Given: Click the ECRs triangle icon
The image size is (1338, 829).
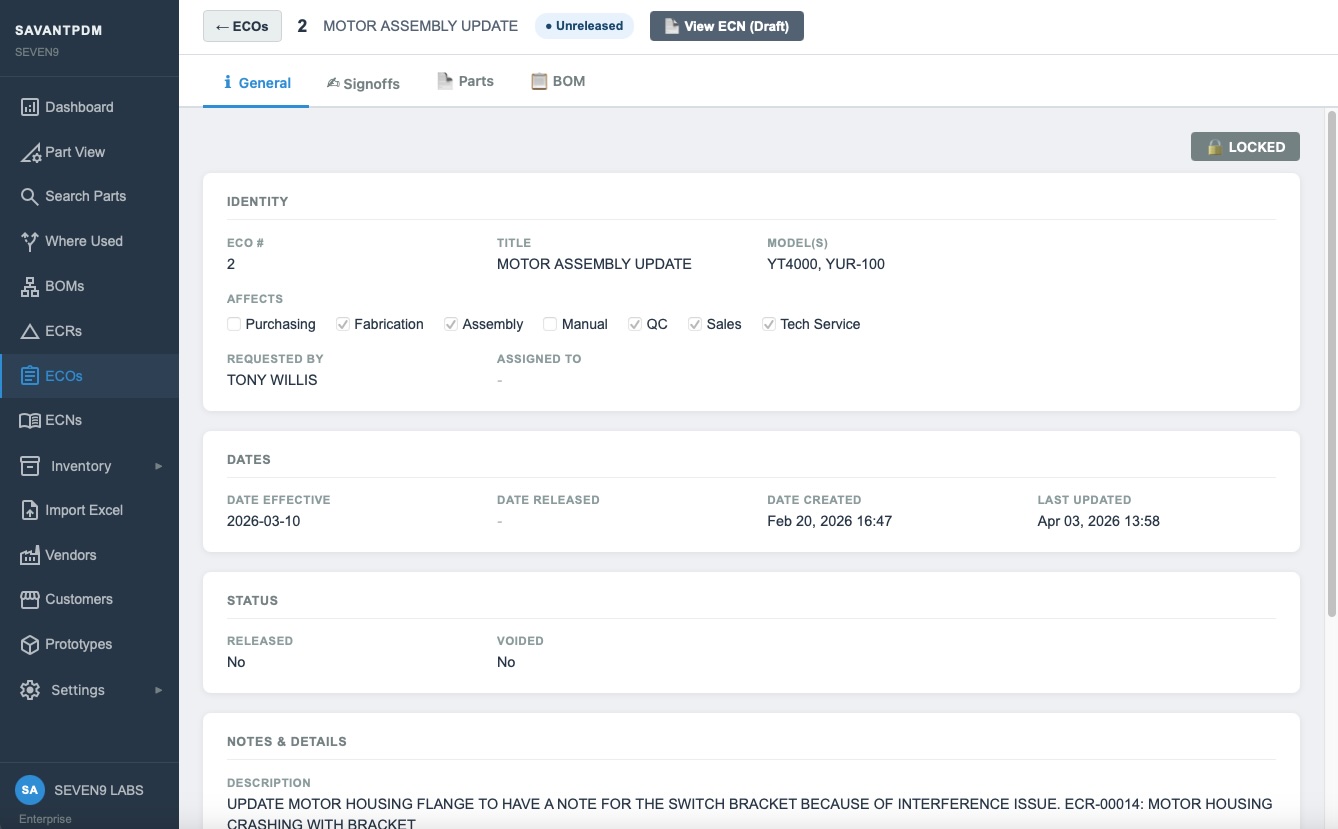Looking at the screenshot, I should (x=30, y=331).
